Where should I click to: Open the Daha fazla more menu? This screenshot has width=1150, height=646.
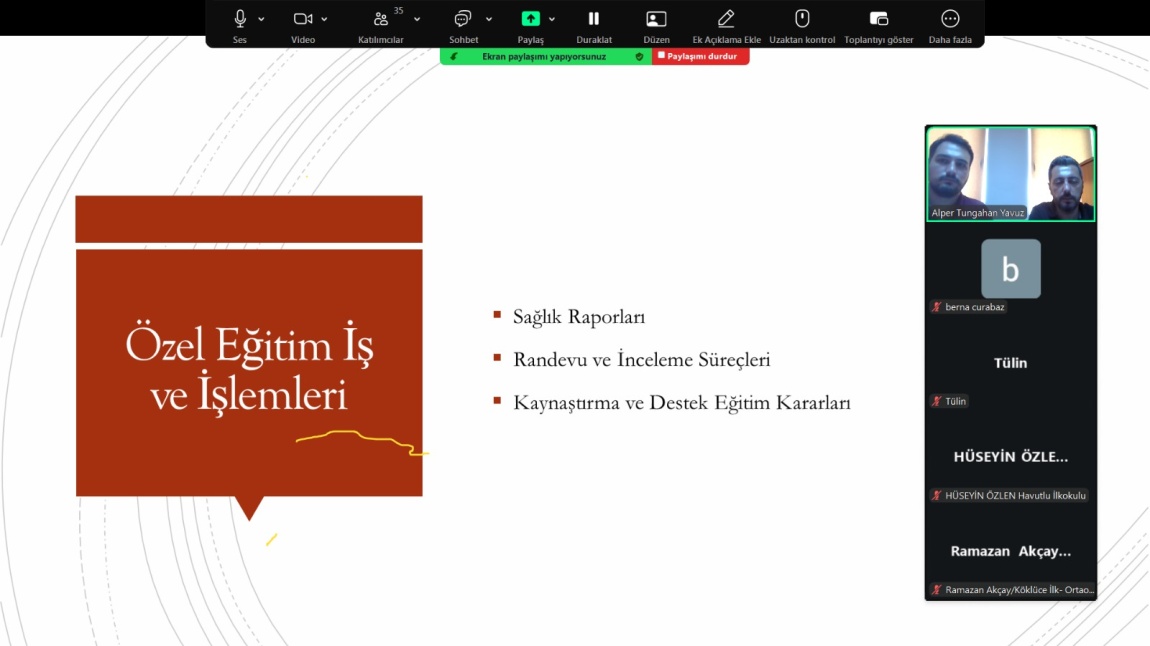950,19
